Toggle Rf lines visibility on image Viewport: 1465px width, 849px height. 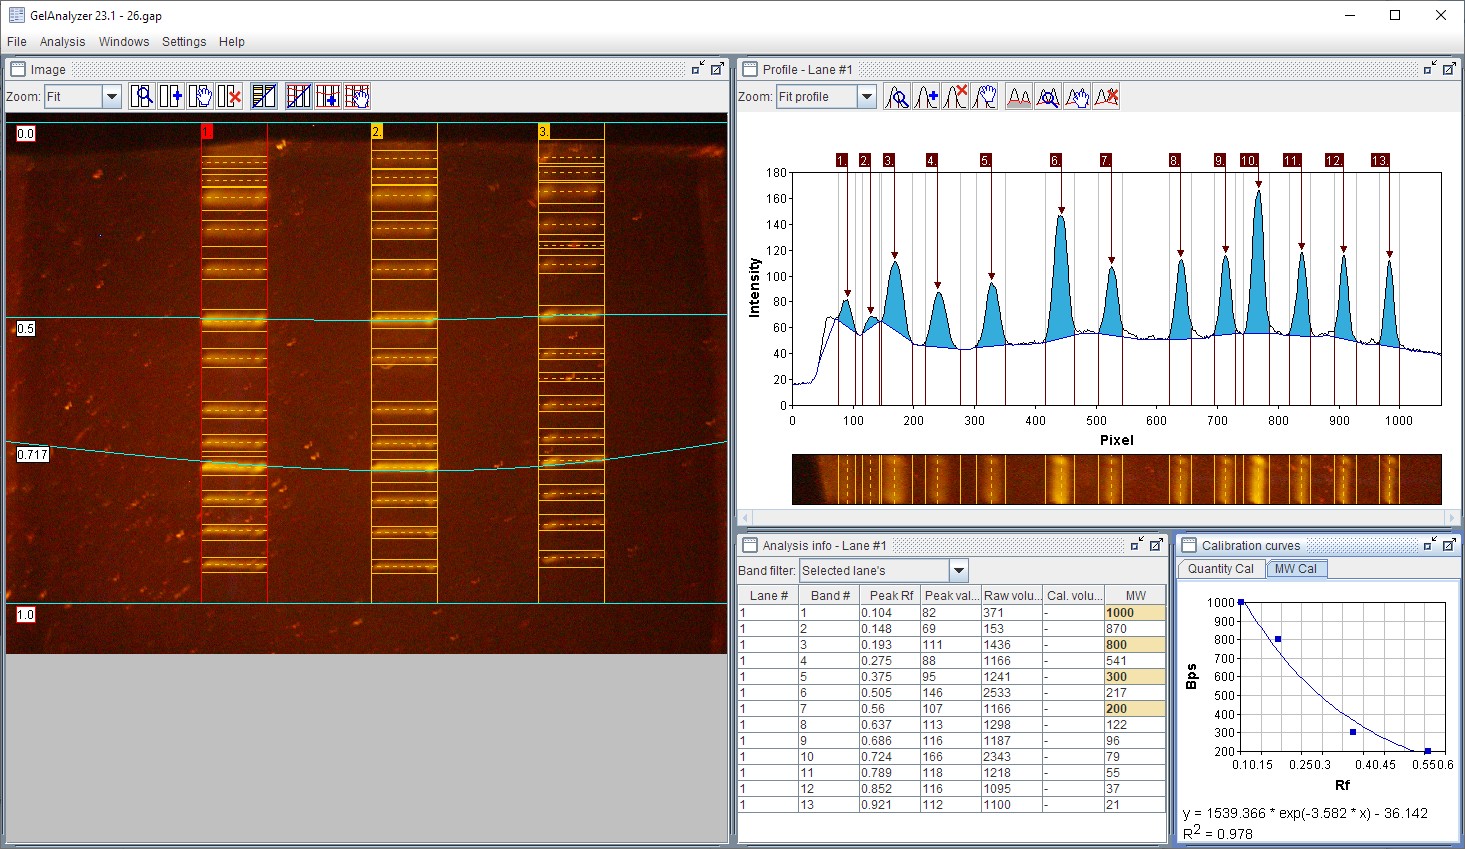pyautogui.click(x=299, y=96)
